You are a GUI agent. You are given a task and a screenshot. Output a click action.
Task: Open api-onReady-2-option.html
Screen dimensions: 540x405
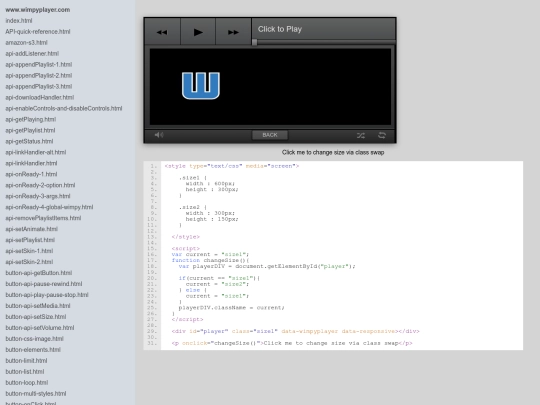40,185
